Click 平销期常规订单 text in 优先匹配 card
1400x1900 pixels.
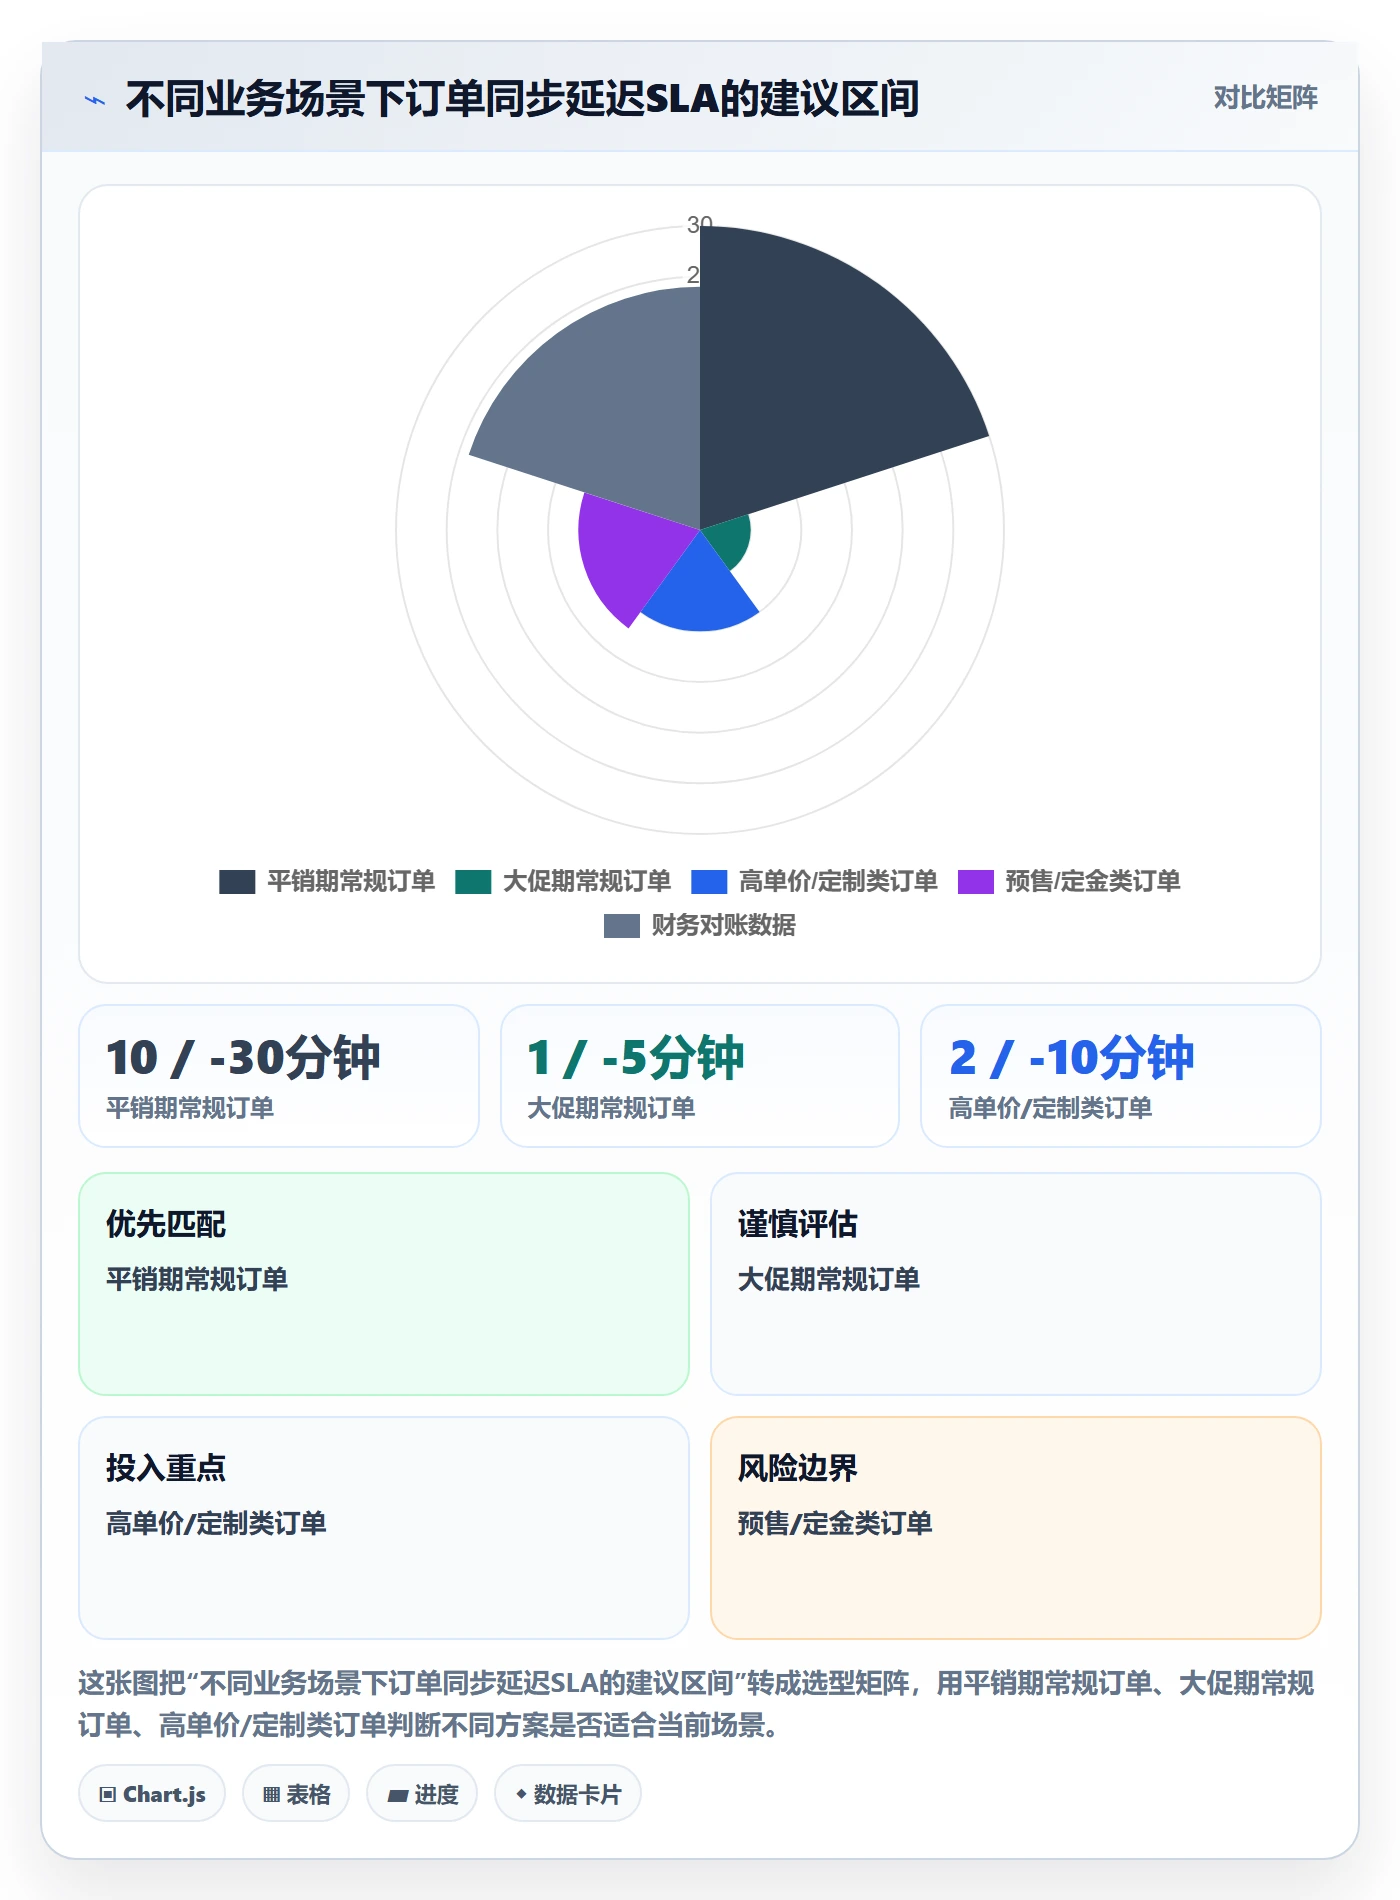[x=197, y=1279]
